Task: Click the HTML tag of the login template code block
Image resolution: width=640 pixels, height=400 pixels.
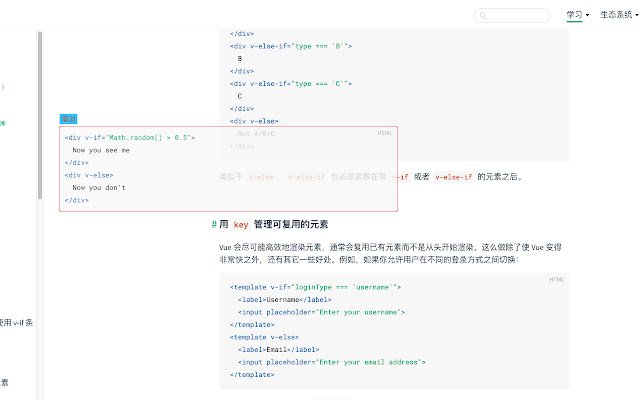Action: 556,280
